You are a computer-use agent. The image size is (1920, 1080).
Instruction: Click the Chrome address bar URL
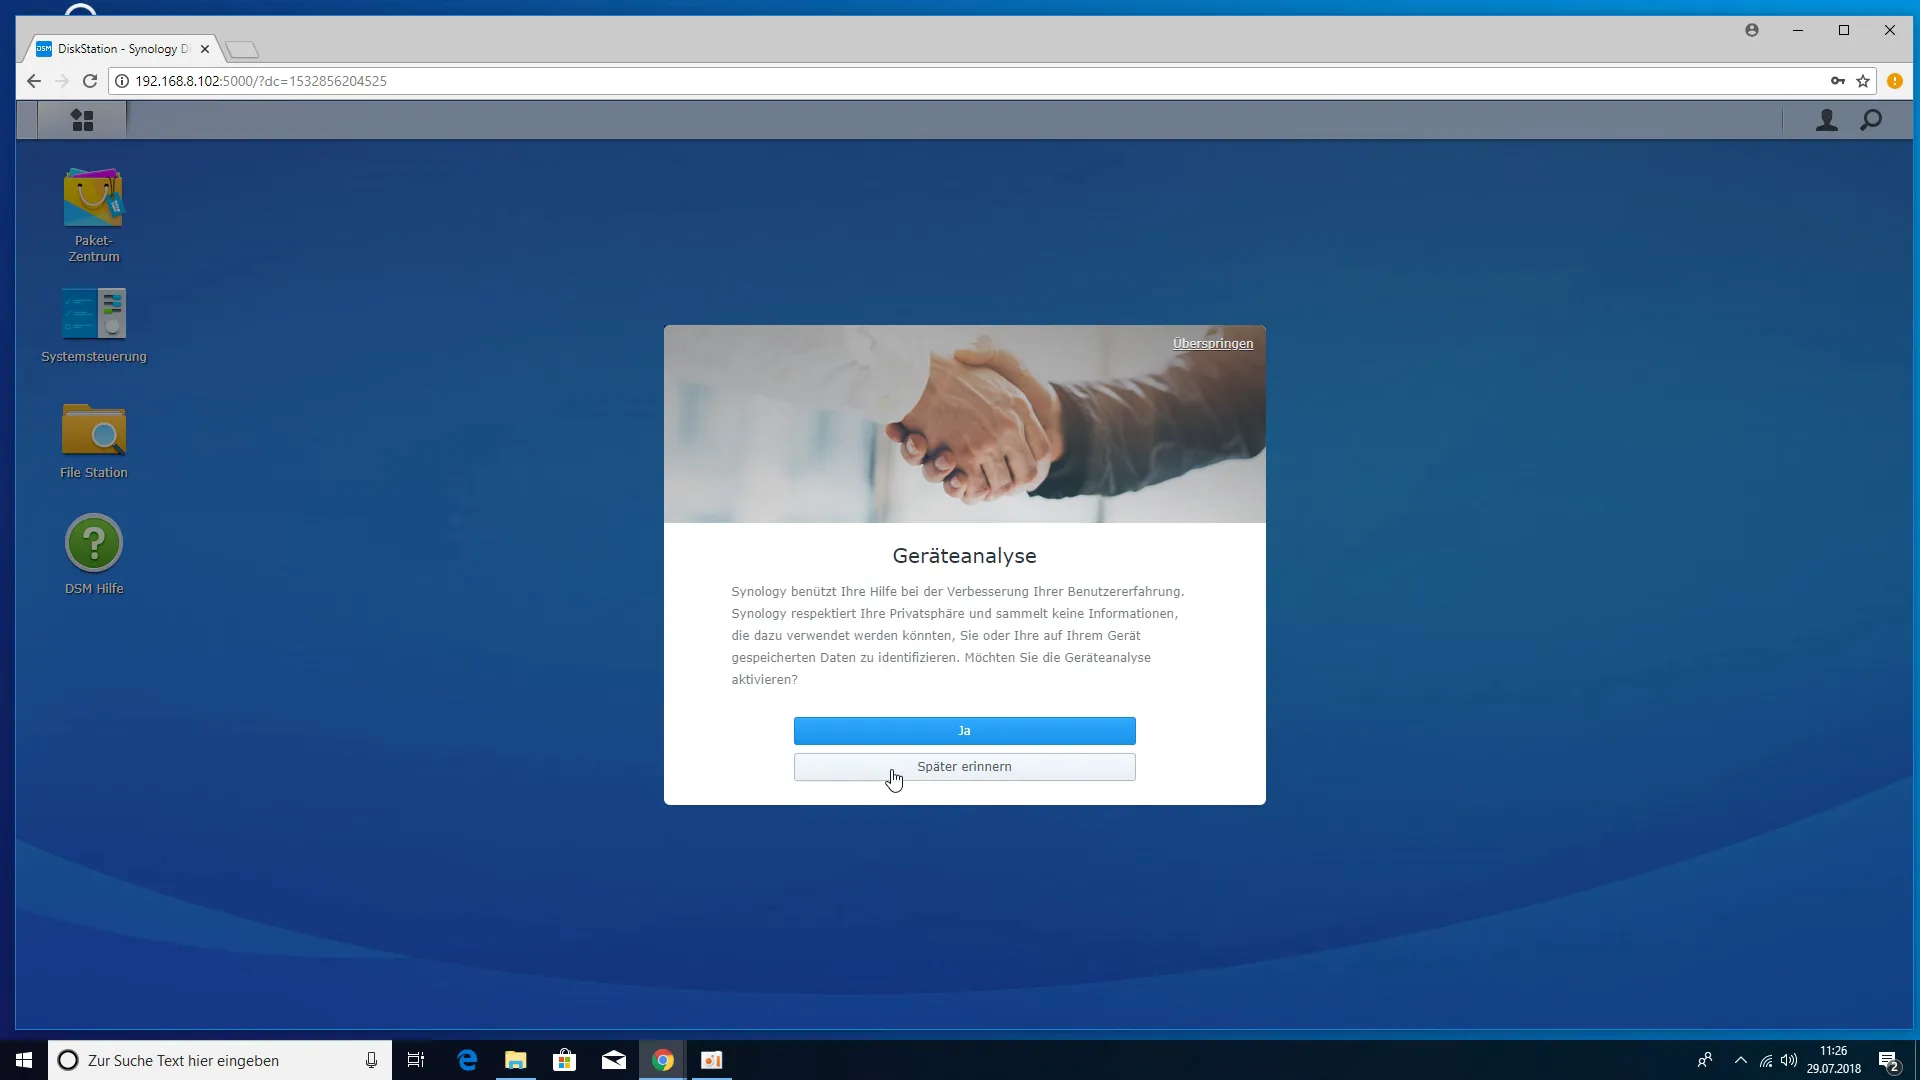[x=261, y=81]
